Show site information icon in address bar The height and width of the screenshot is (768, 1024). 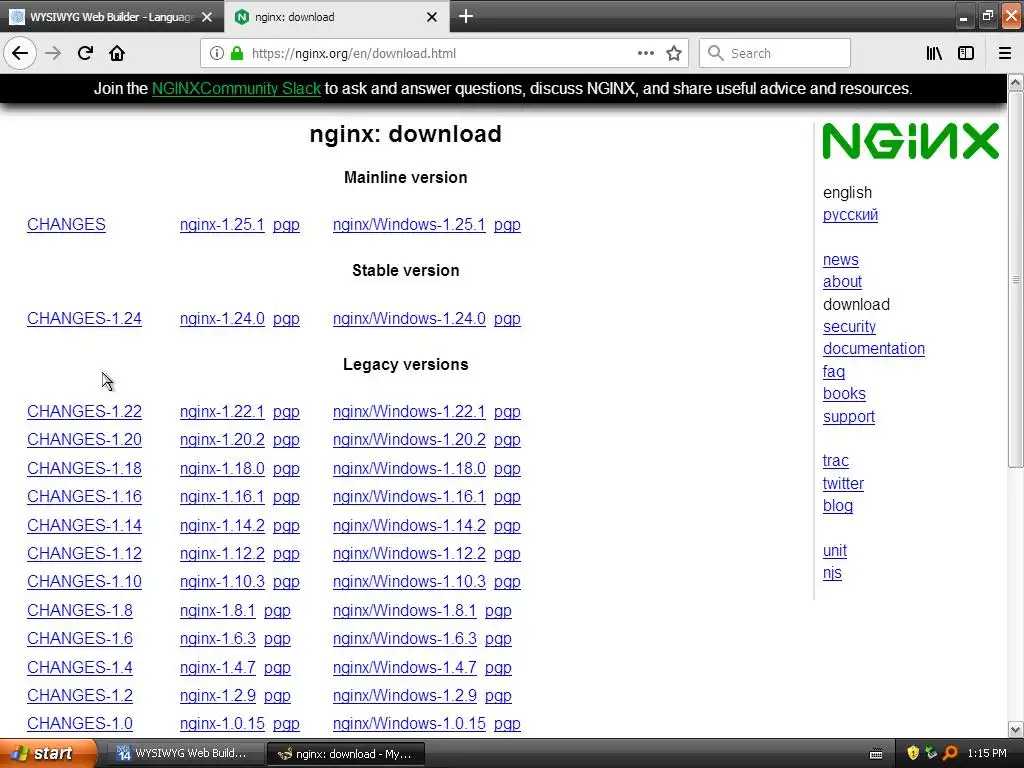(217, 54)
